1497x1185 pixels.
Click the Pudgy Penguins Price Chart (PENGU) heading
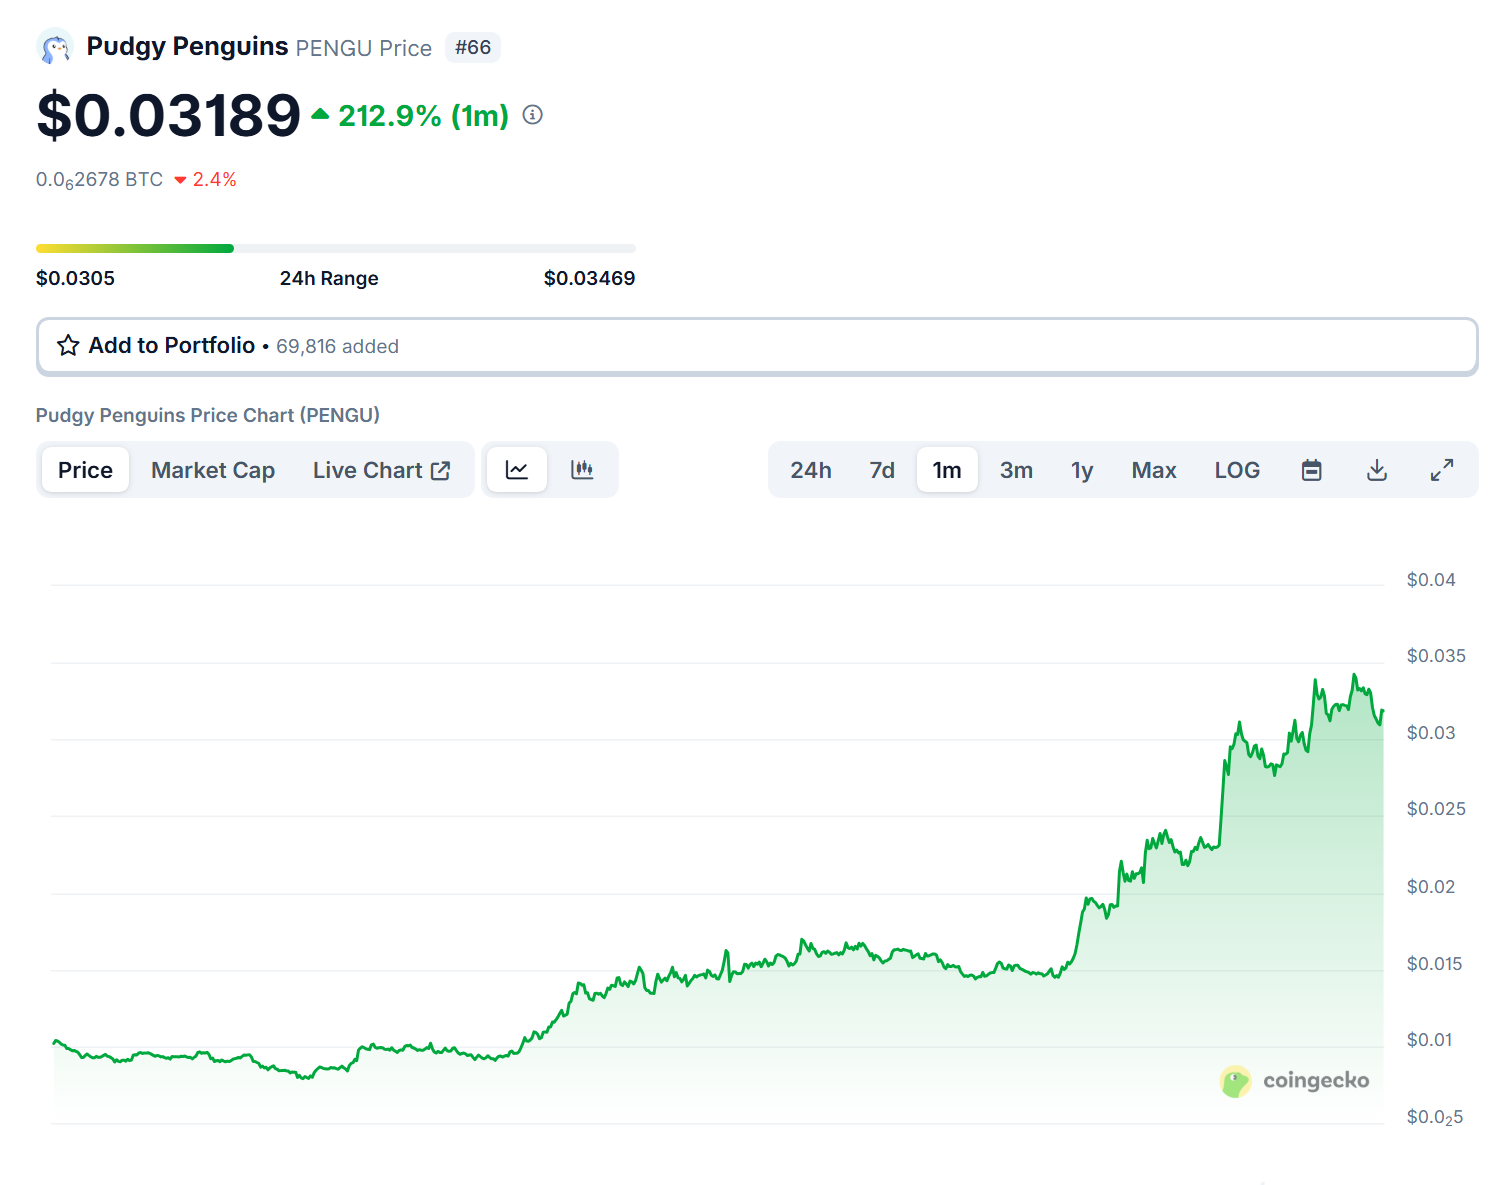pos(208,415)
